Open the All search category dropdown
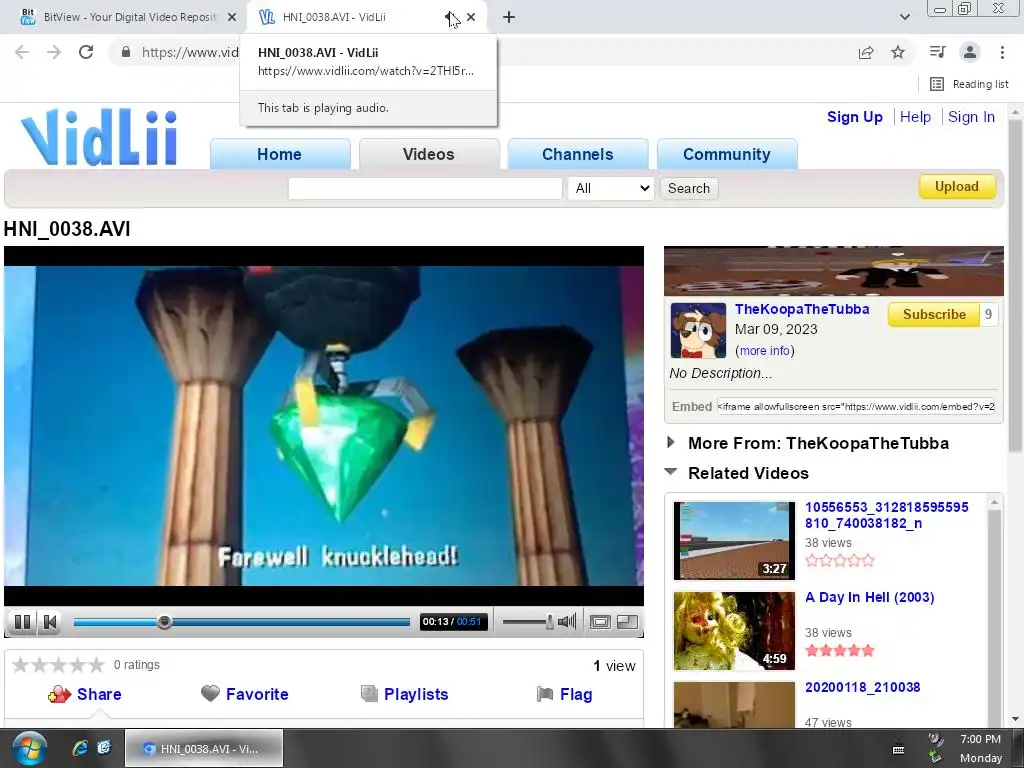 (x=611, y=189)
